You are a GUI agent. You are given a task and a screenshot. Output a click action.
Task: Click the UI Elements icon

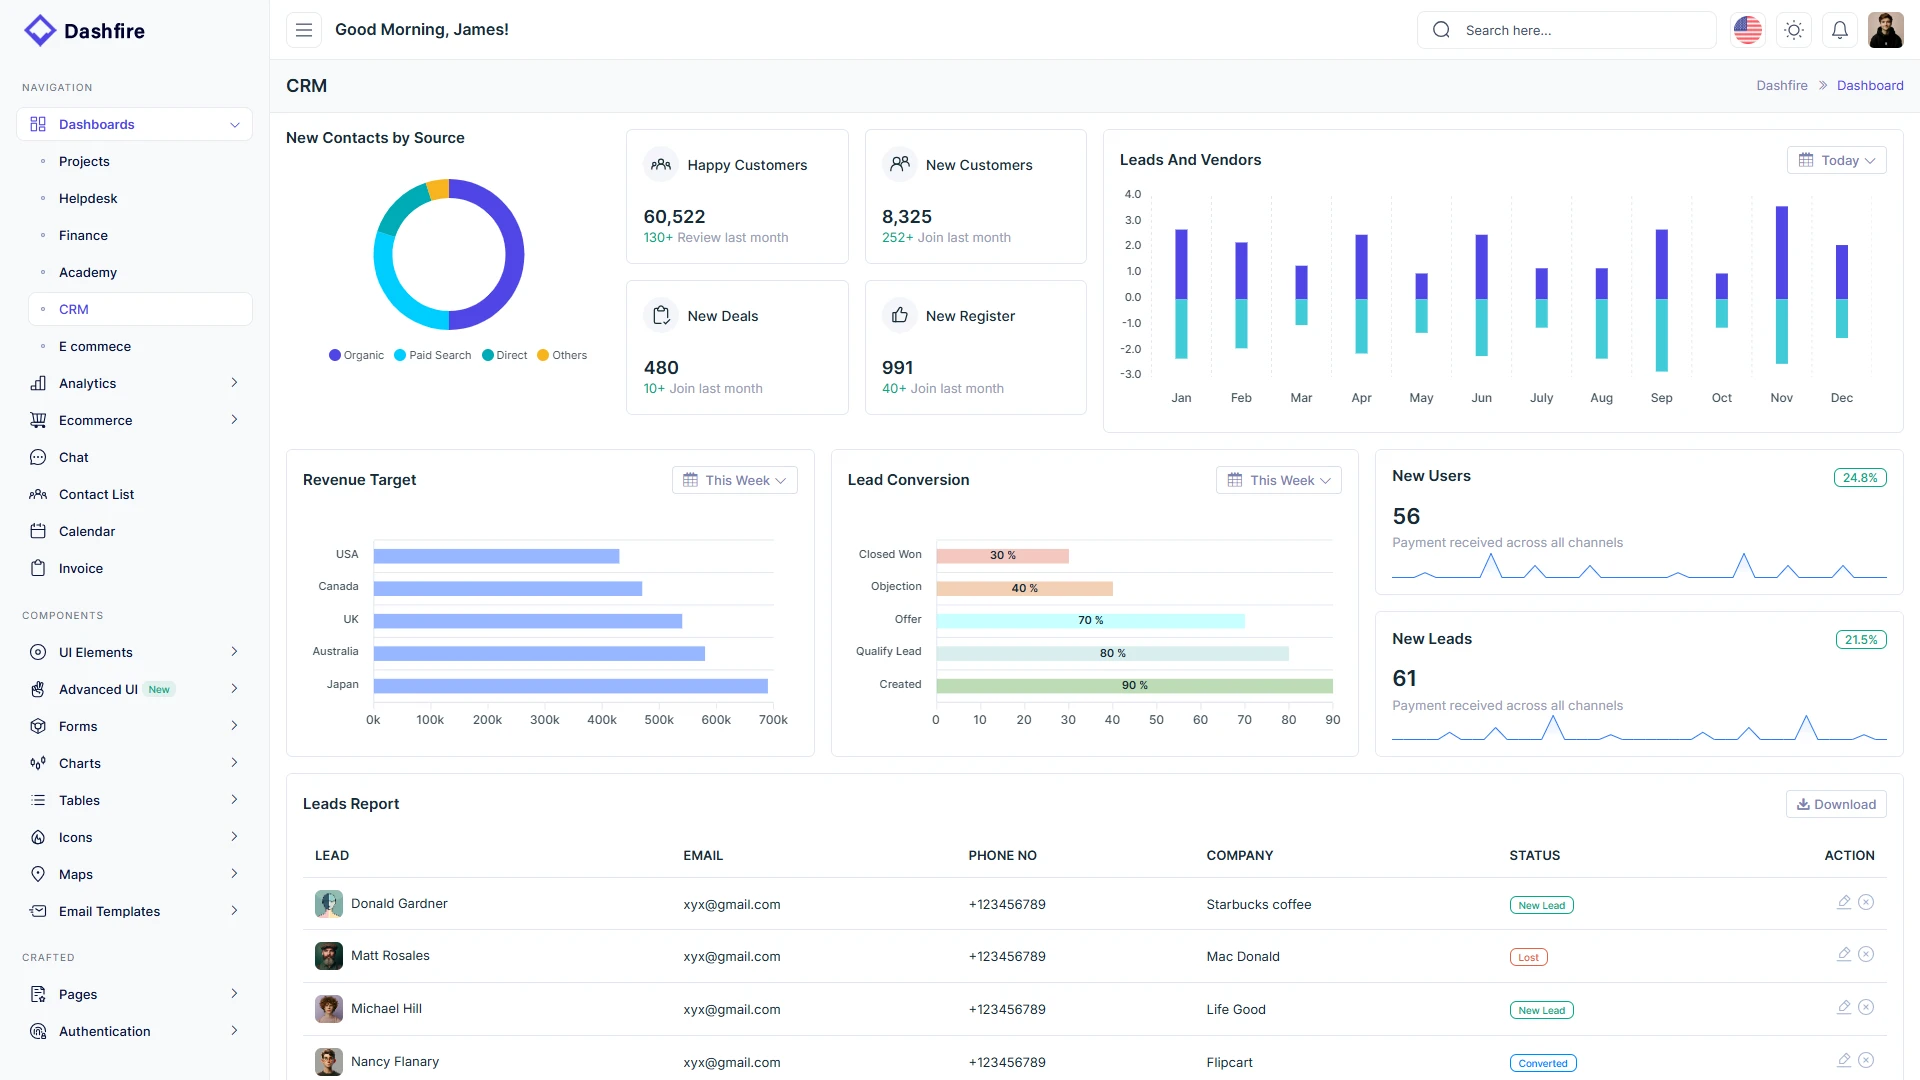pos(38,652)
